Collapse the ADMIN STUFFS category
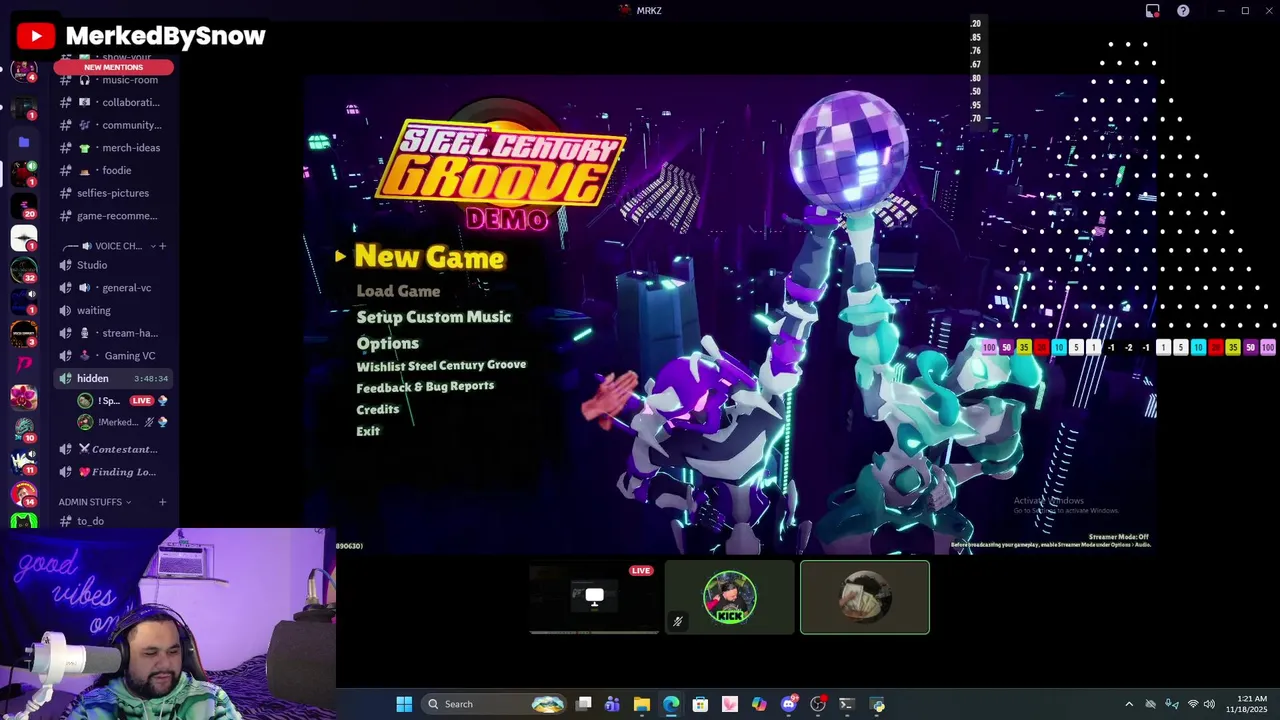 (94, 502)
